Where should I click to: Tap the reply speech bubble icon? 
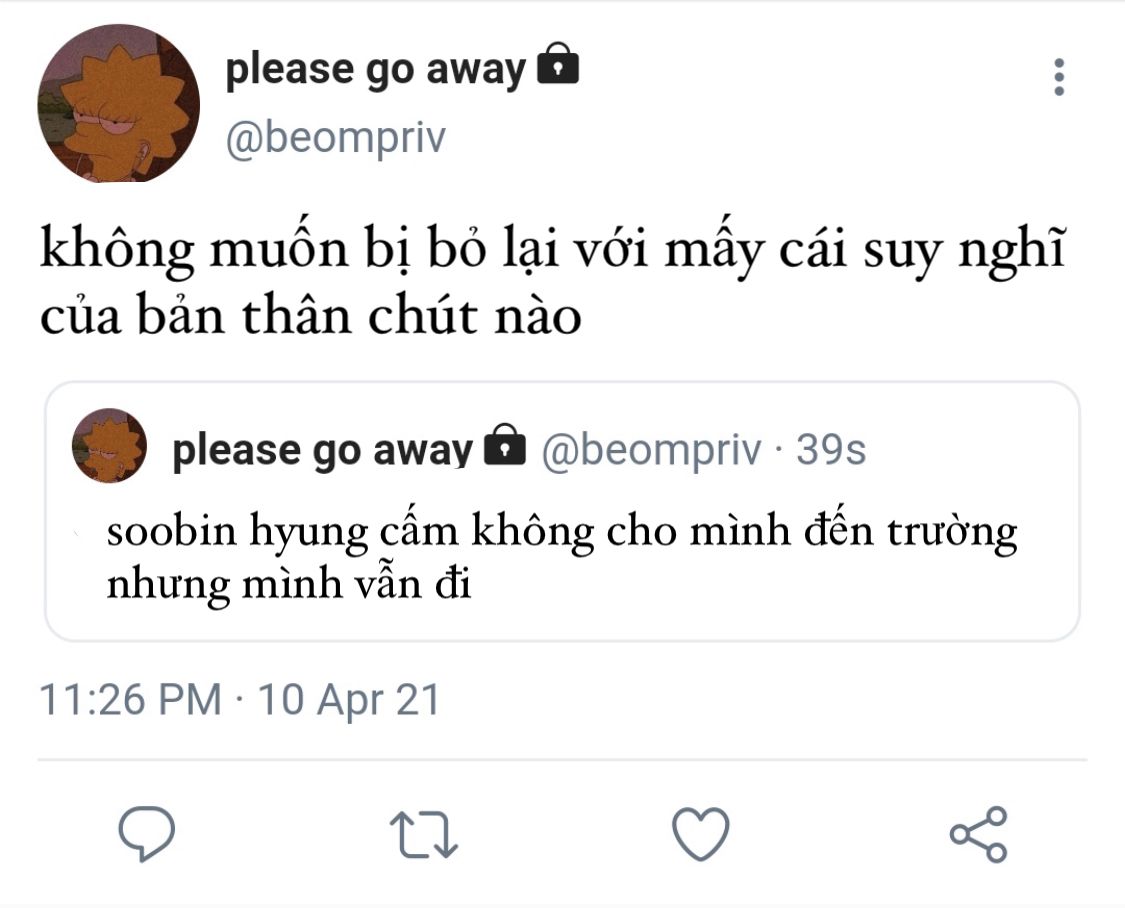tap(146, 833)
